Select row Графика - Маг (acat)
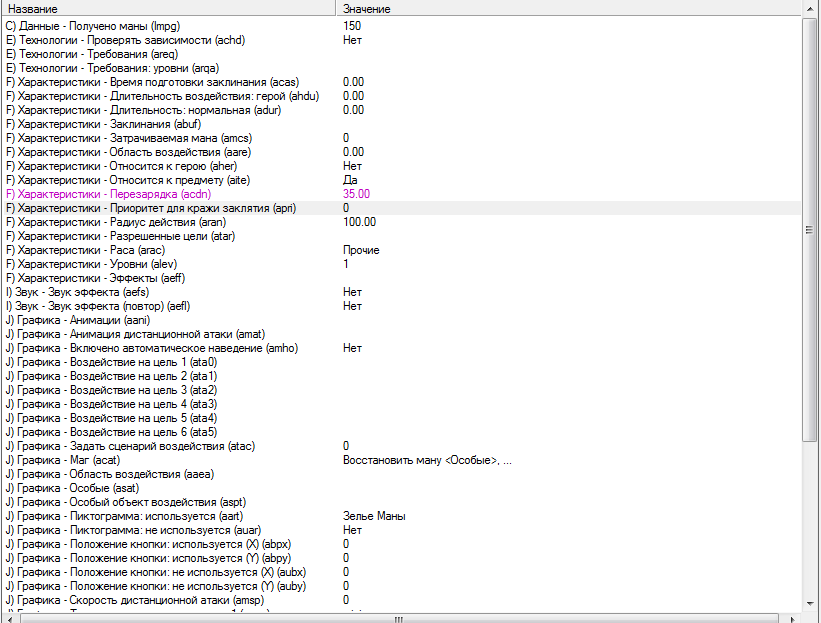Screen dimensions: 821x623 click(x=402, y=460)
